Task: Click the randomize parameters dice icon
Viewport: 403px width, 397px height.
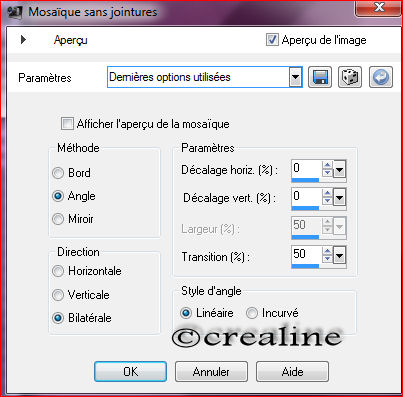Action: coord(350,77)
